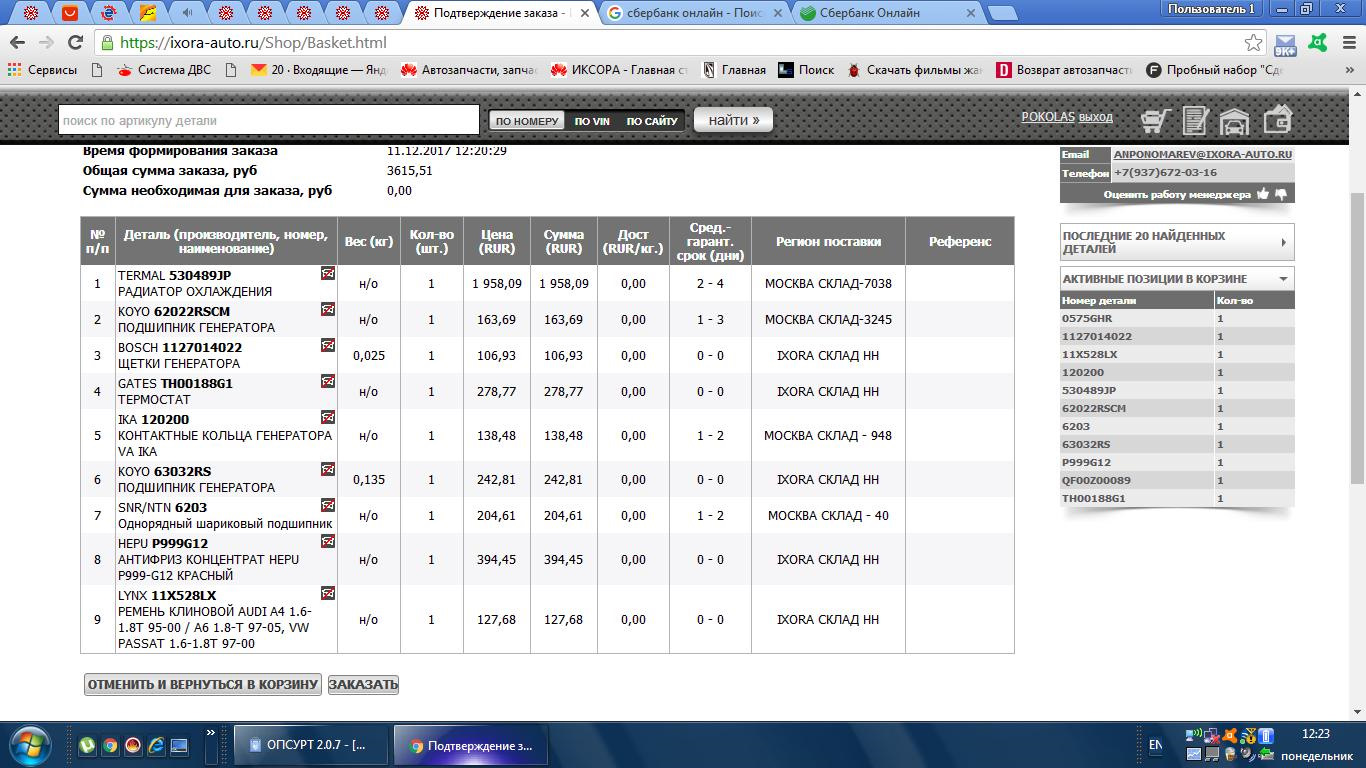Open the POKOLAS account link
The height and width of the screenshot is (768, 1366).
pyautogui.click(x=1047, y=117)
